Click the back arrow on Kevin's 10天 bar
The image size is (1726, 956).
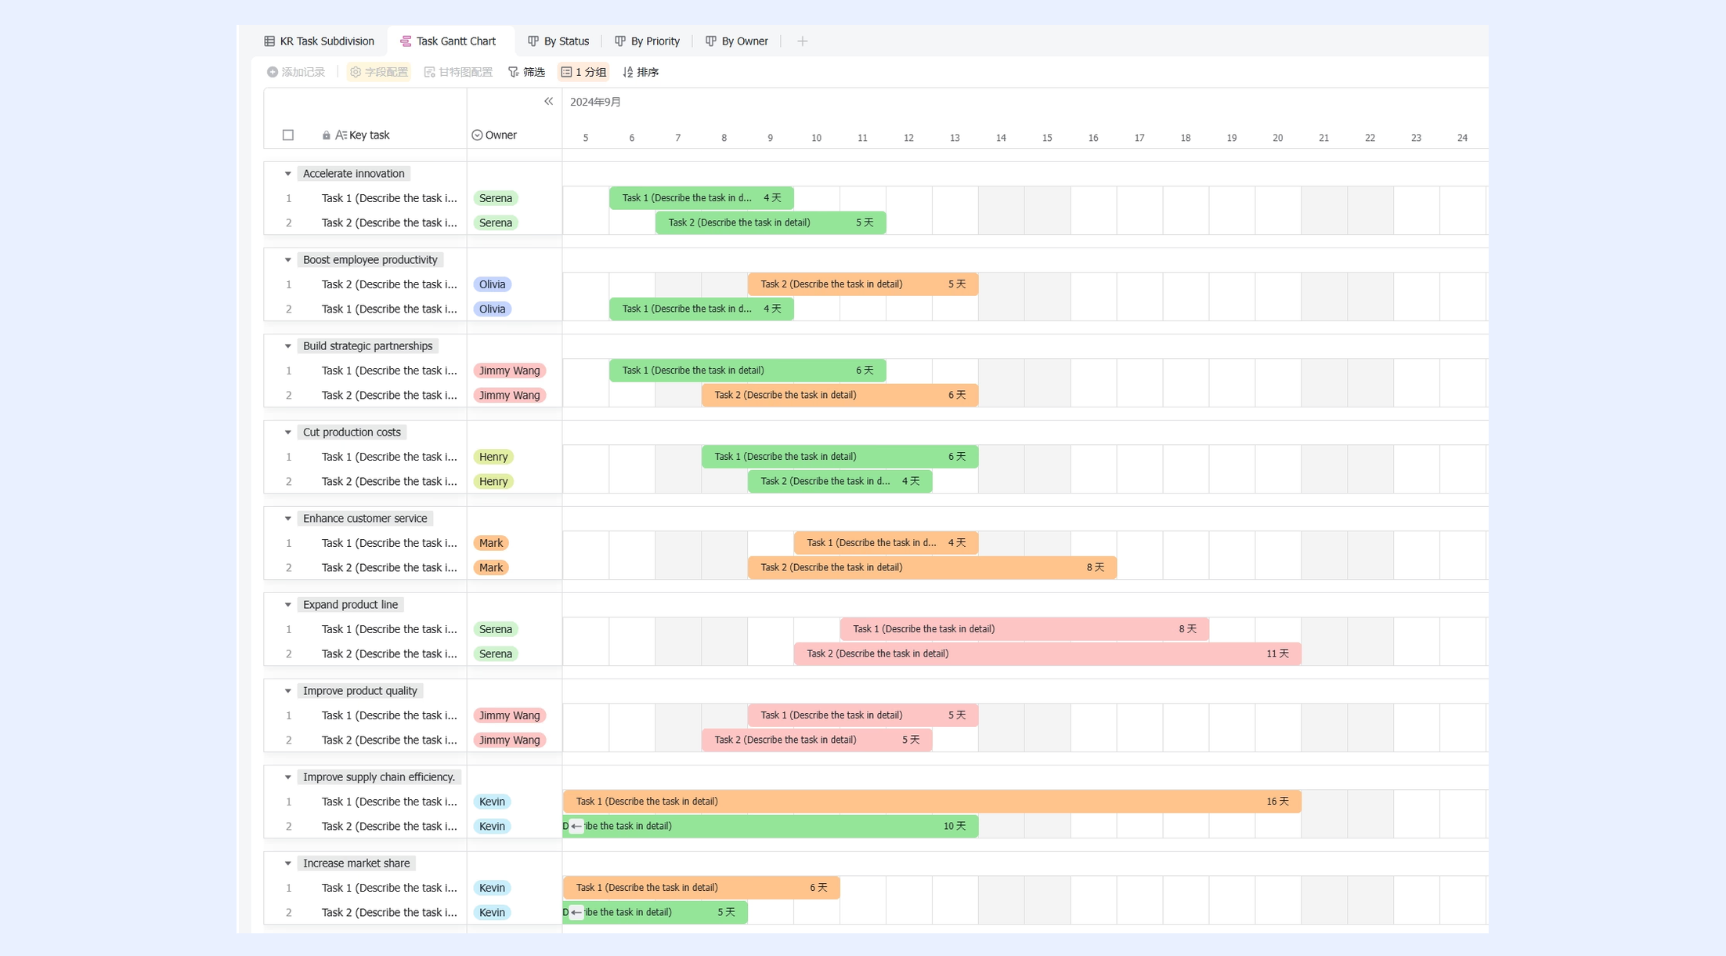(576, 826)
